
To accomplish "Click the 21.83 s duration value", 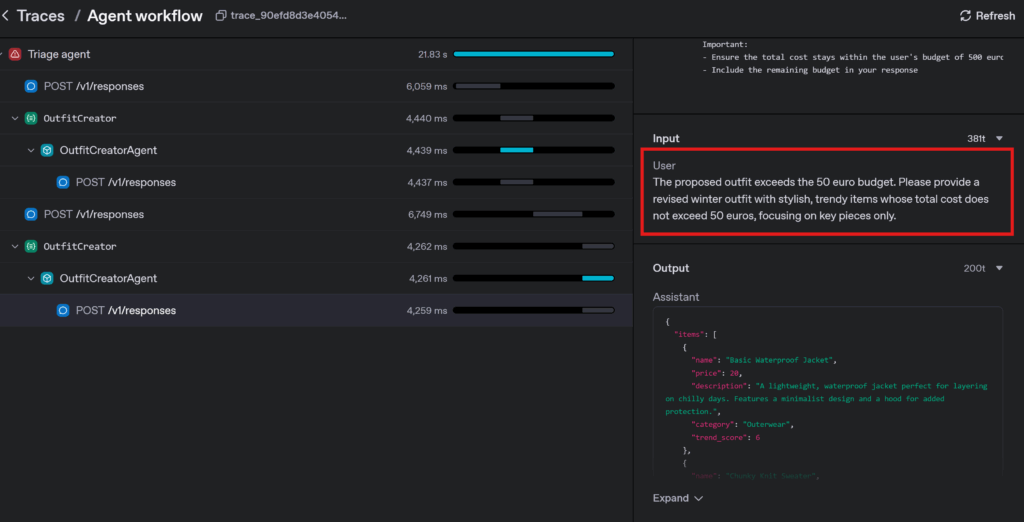I will click(432, 54).
